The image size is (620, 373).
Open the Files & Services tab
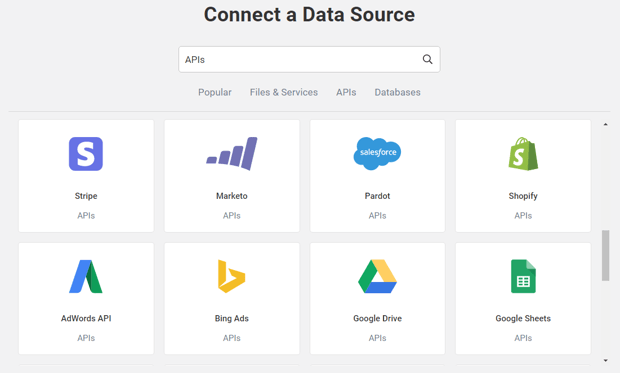pos(284,92)
